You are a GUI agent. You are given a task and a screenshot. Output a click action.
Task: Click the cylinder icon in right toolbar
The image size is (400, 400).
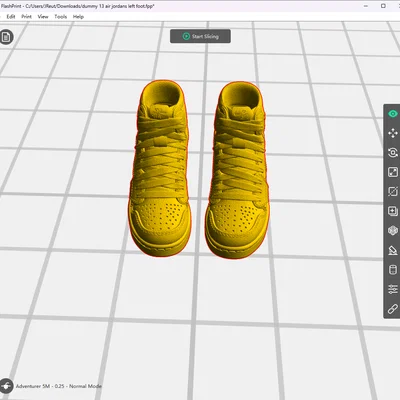point(393,270)
